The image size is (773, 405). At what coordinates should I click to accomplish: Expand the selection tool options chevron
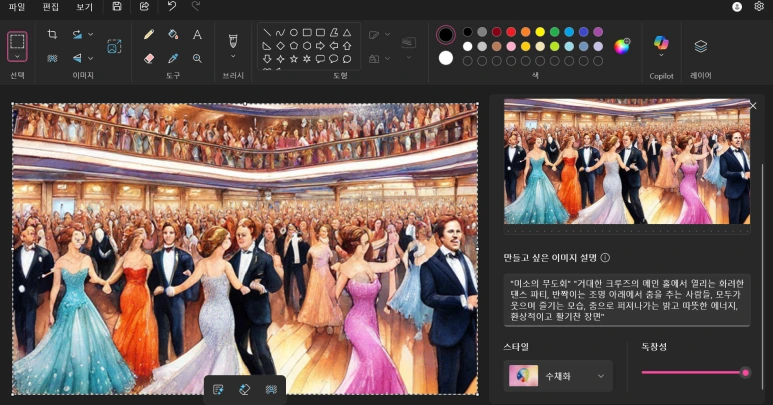tap(17, 57)
